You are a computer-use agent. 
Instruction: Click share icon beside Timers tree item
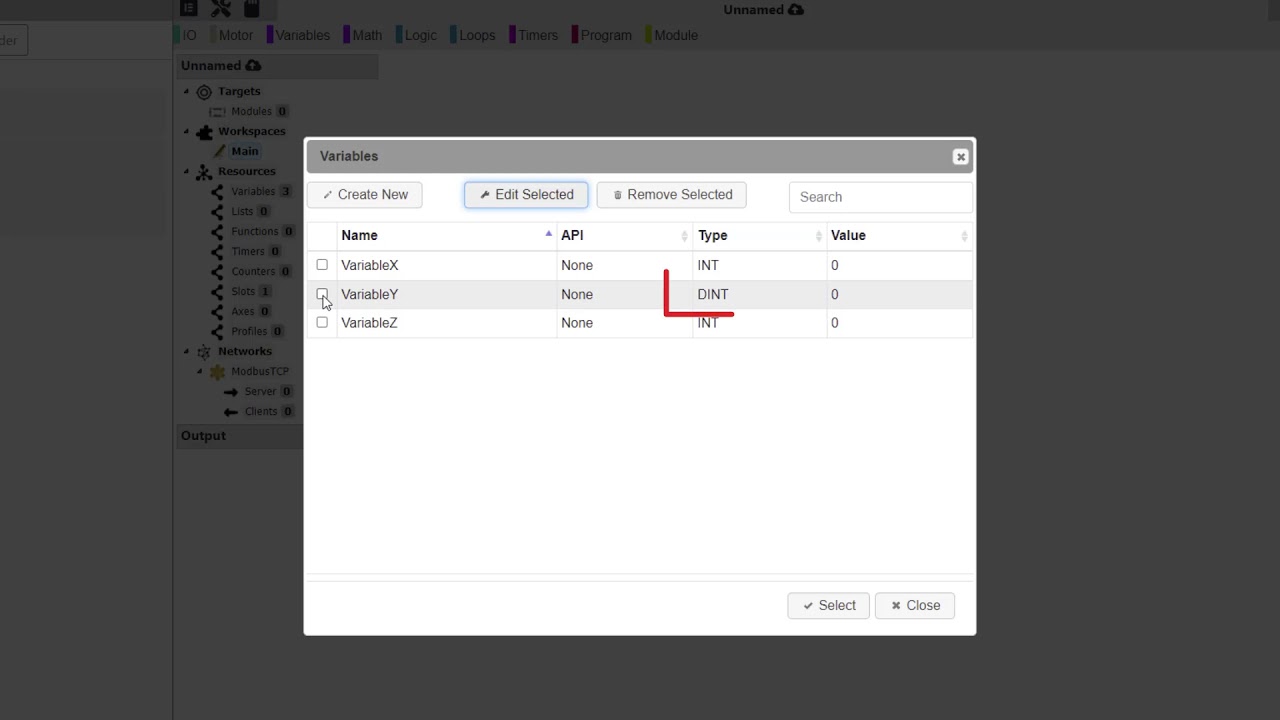217,252
